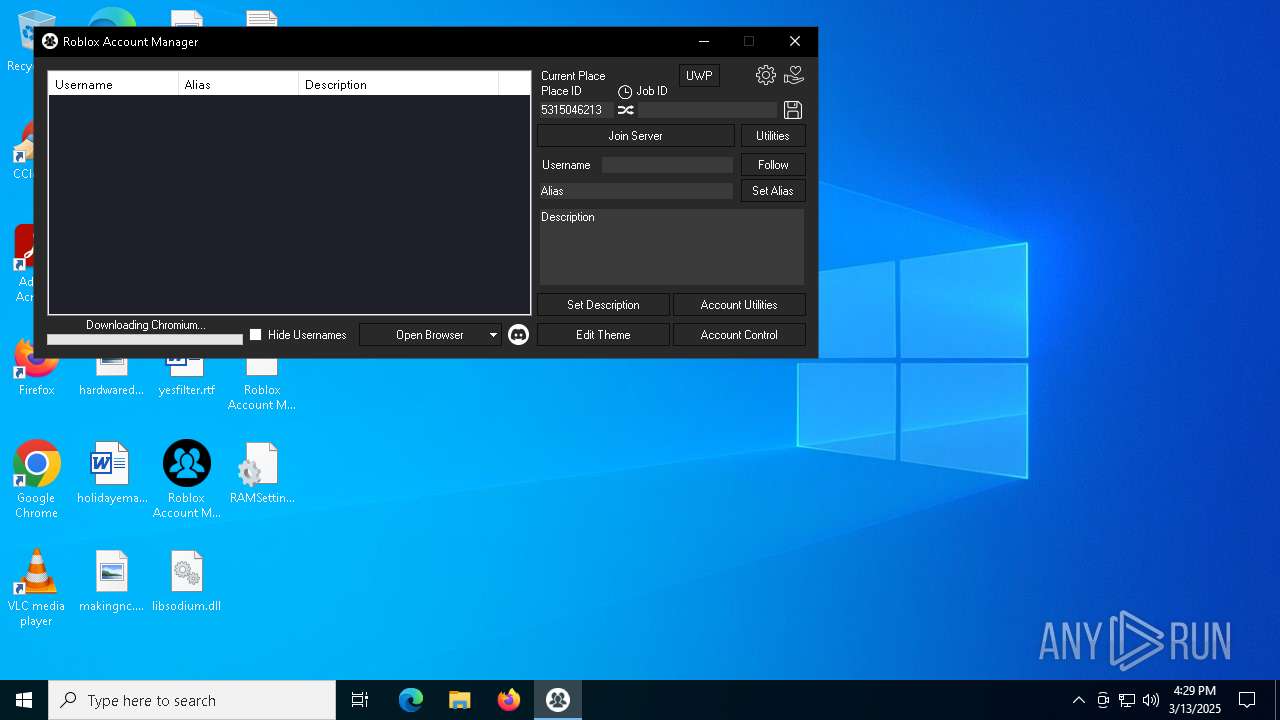
Task: Click the network tray icon
Action: pos(1127,700)
